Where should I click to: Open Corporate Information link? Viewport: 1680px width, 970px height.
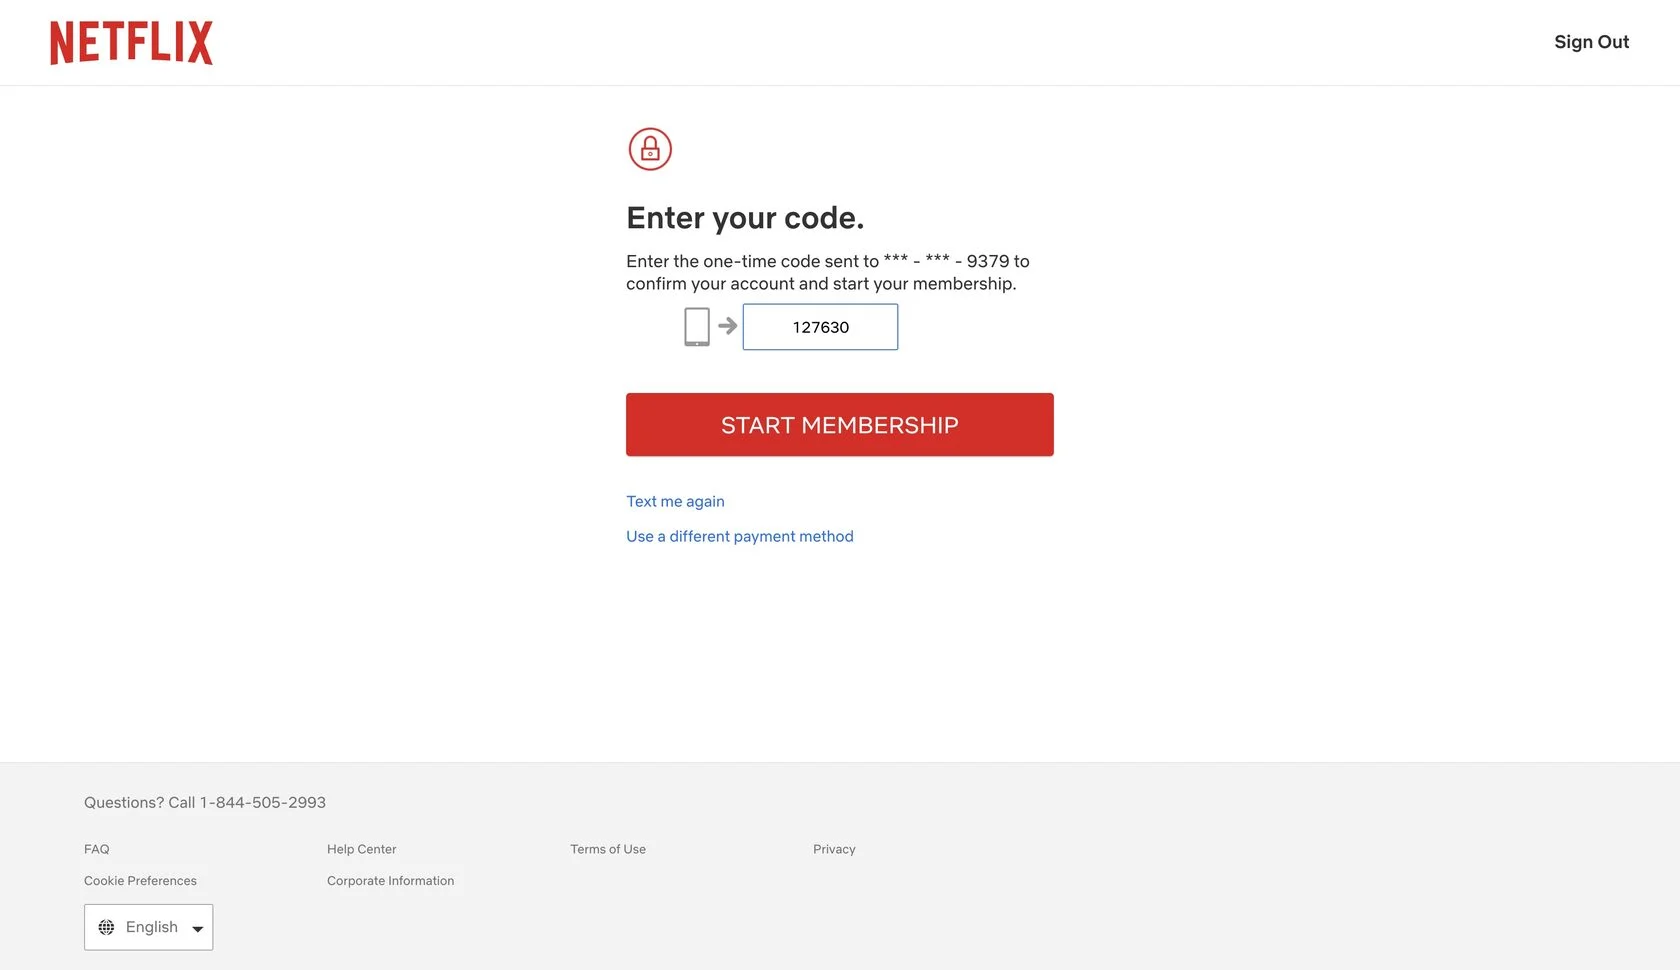pyautogui.click(x=390, y=881)
